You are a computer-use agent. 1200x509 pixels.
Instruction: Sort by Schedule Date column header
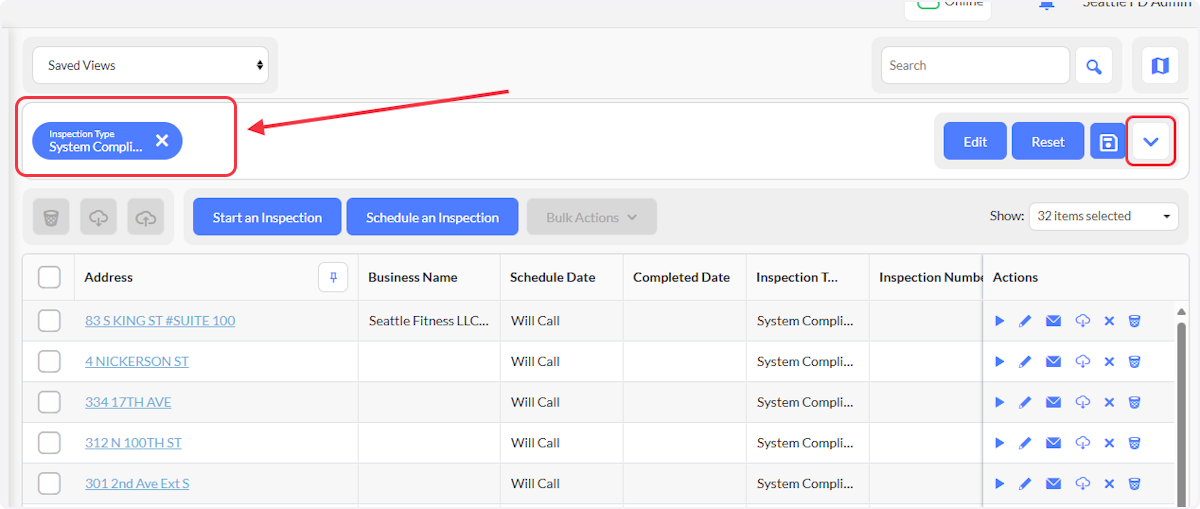[x=553, y=277]
